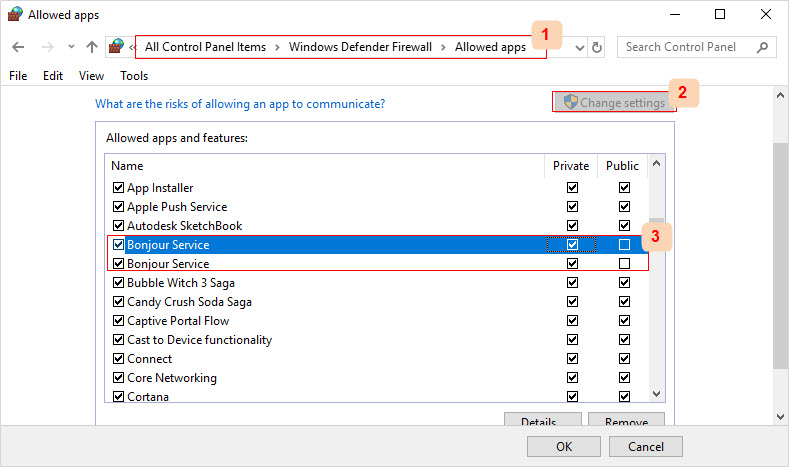Select the Captive Portal Flow row
This screenshot has height=467, width=789.
click(x=377, y=321)
